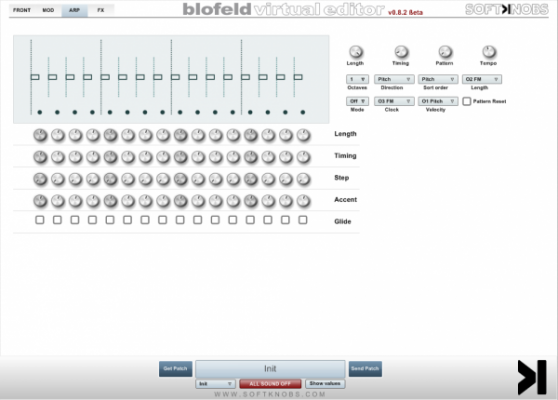Screen dimensions: 558x400
Task: Tick the Glide checkbox for step 9
Action: coord(180,220)
